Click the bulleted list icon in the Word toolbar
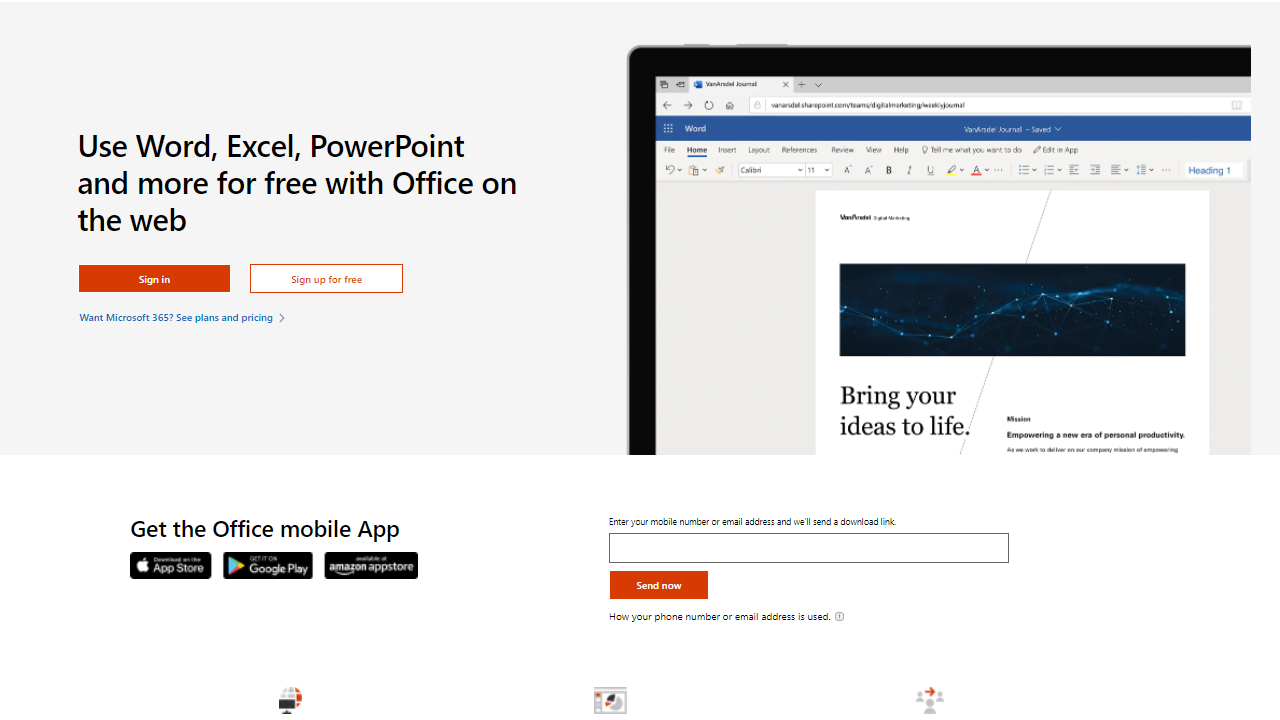 tap(1024, 170)
